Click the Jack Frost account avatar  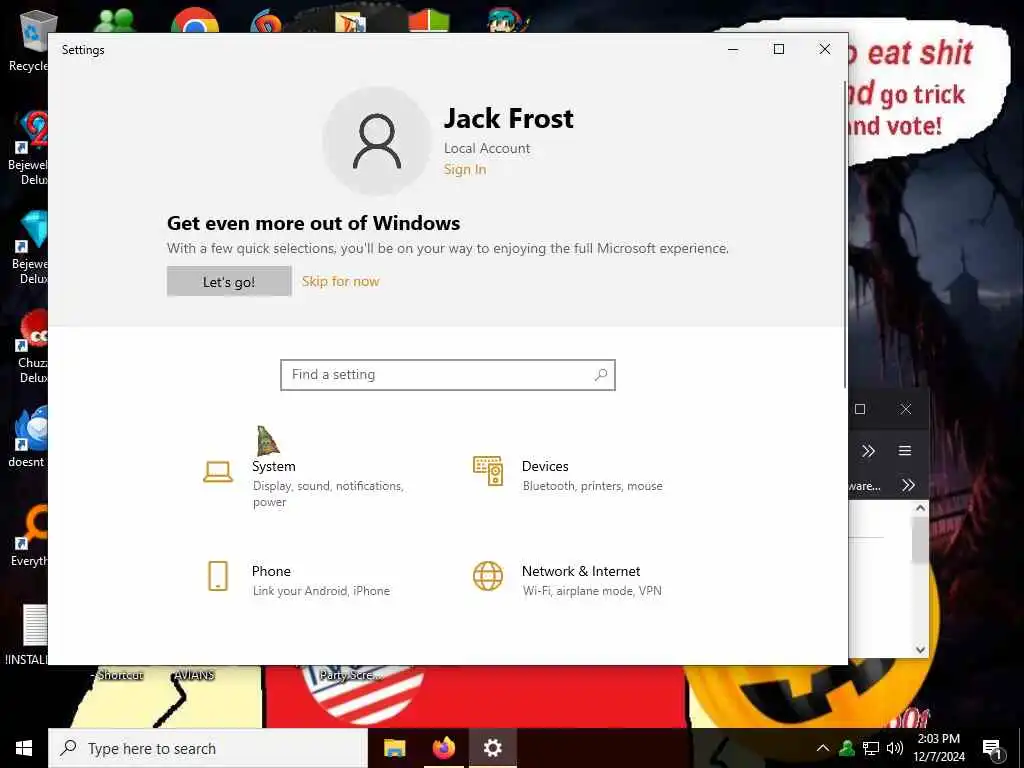tap(377, 140)
